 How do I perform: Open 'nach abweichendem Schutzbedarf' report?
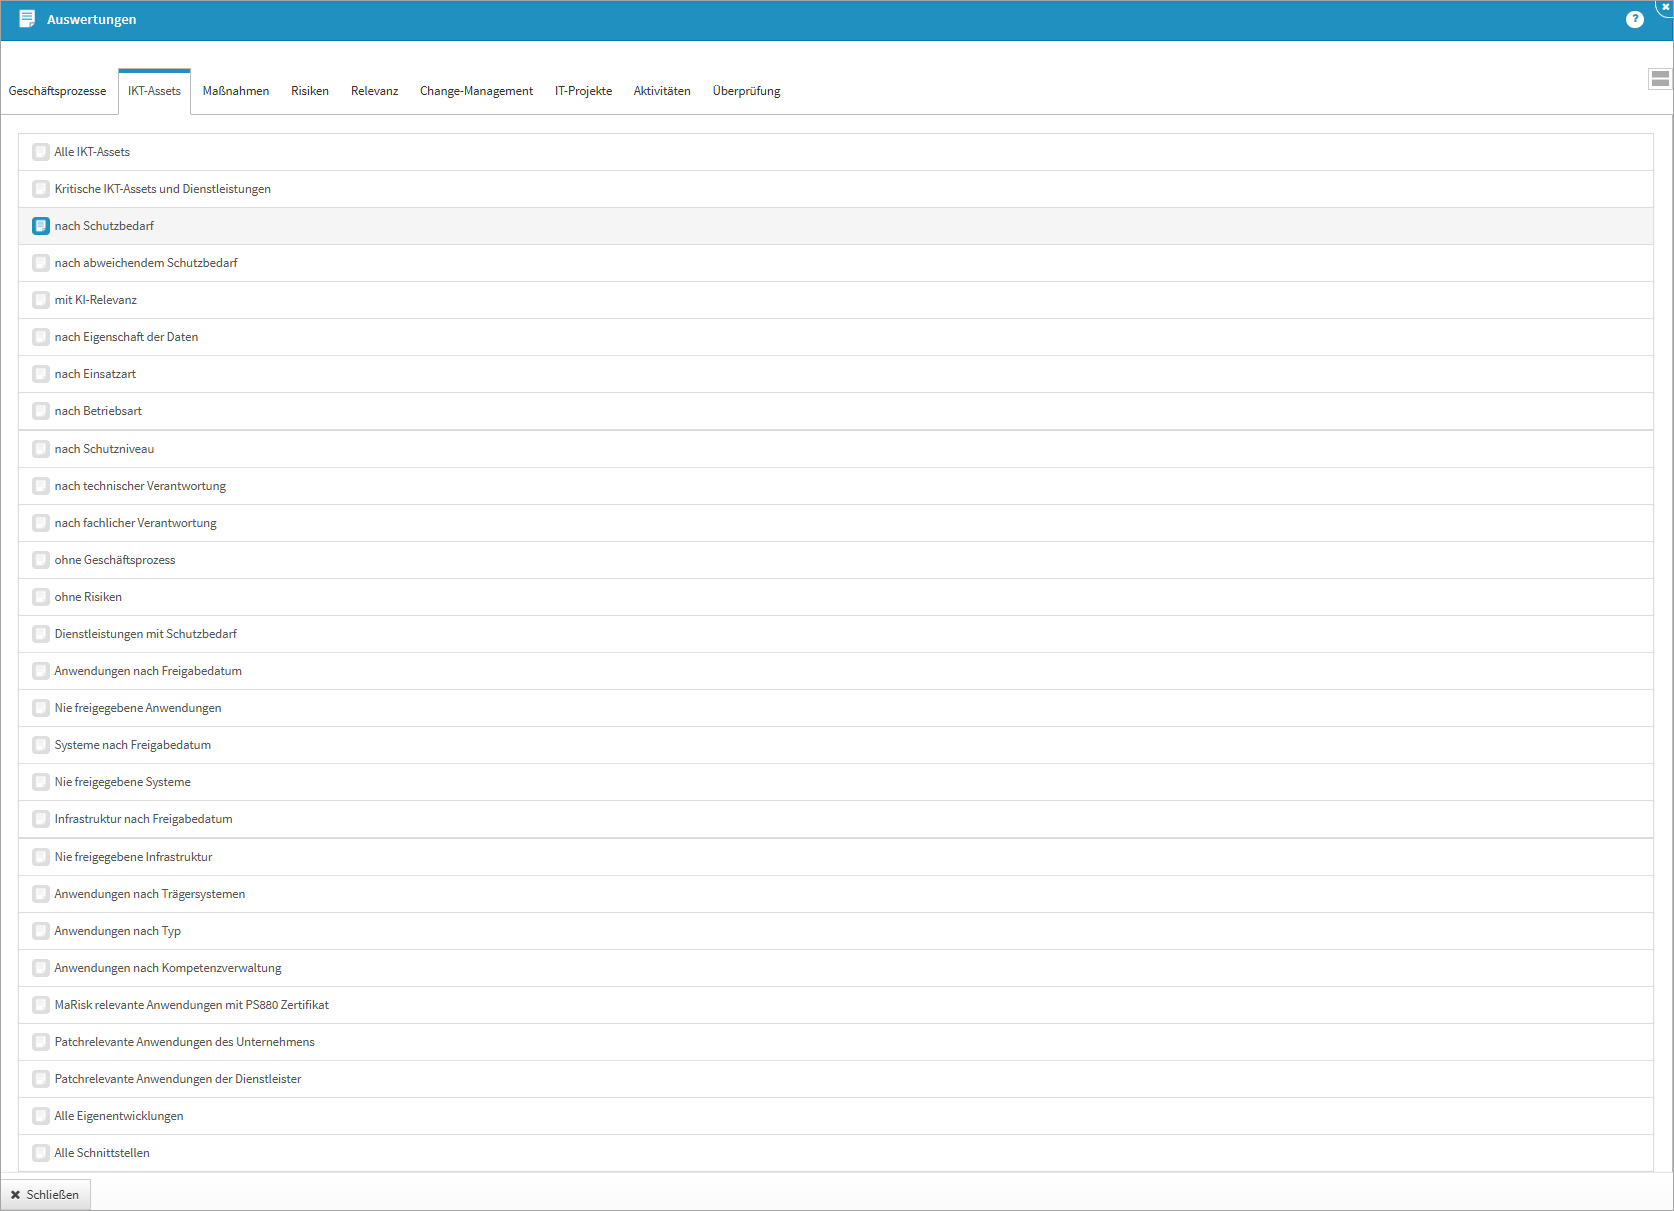point(146,263)
